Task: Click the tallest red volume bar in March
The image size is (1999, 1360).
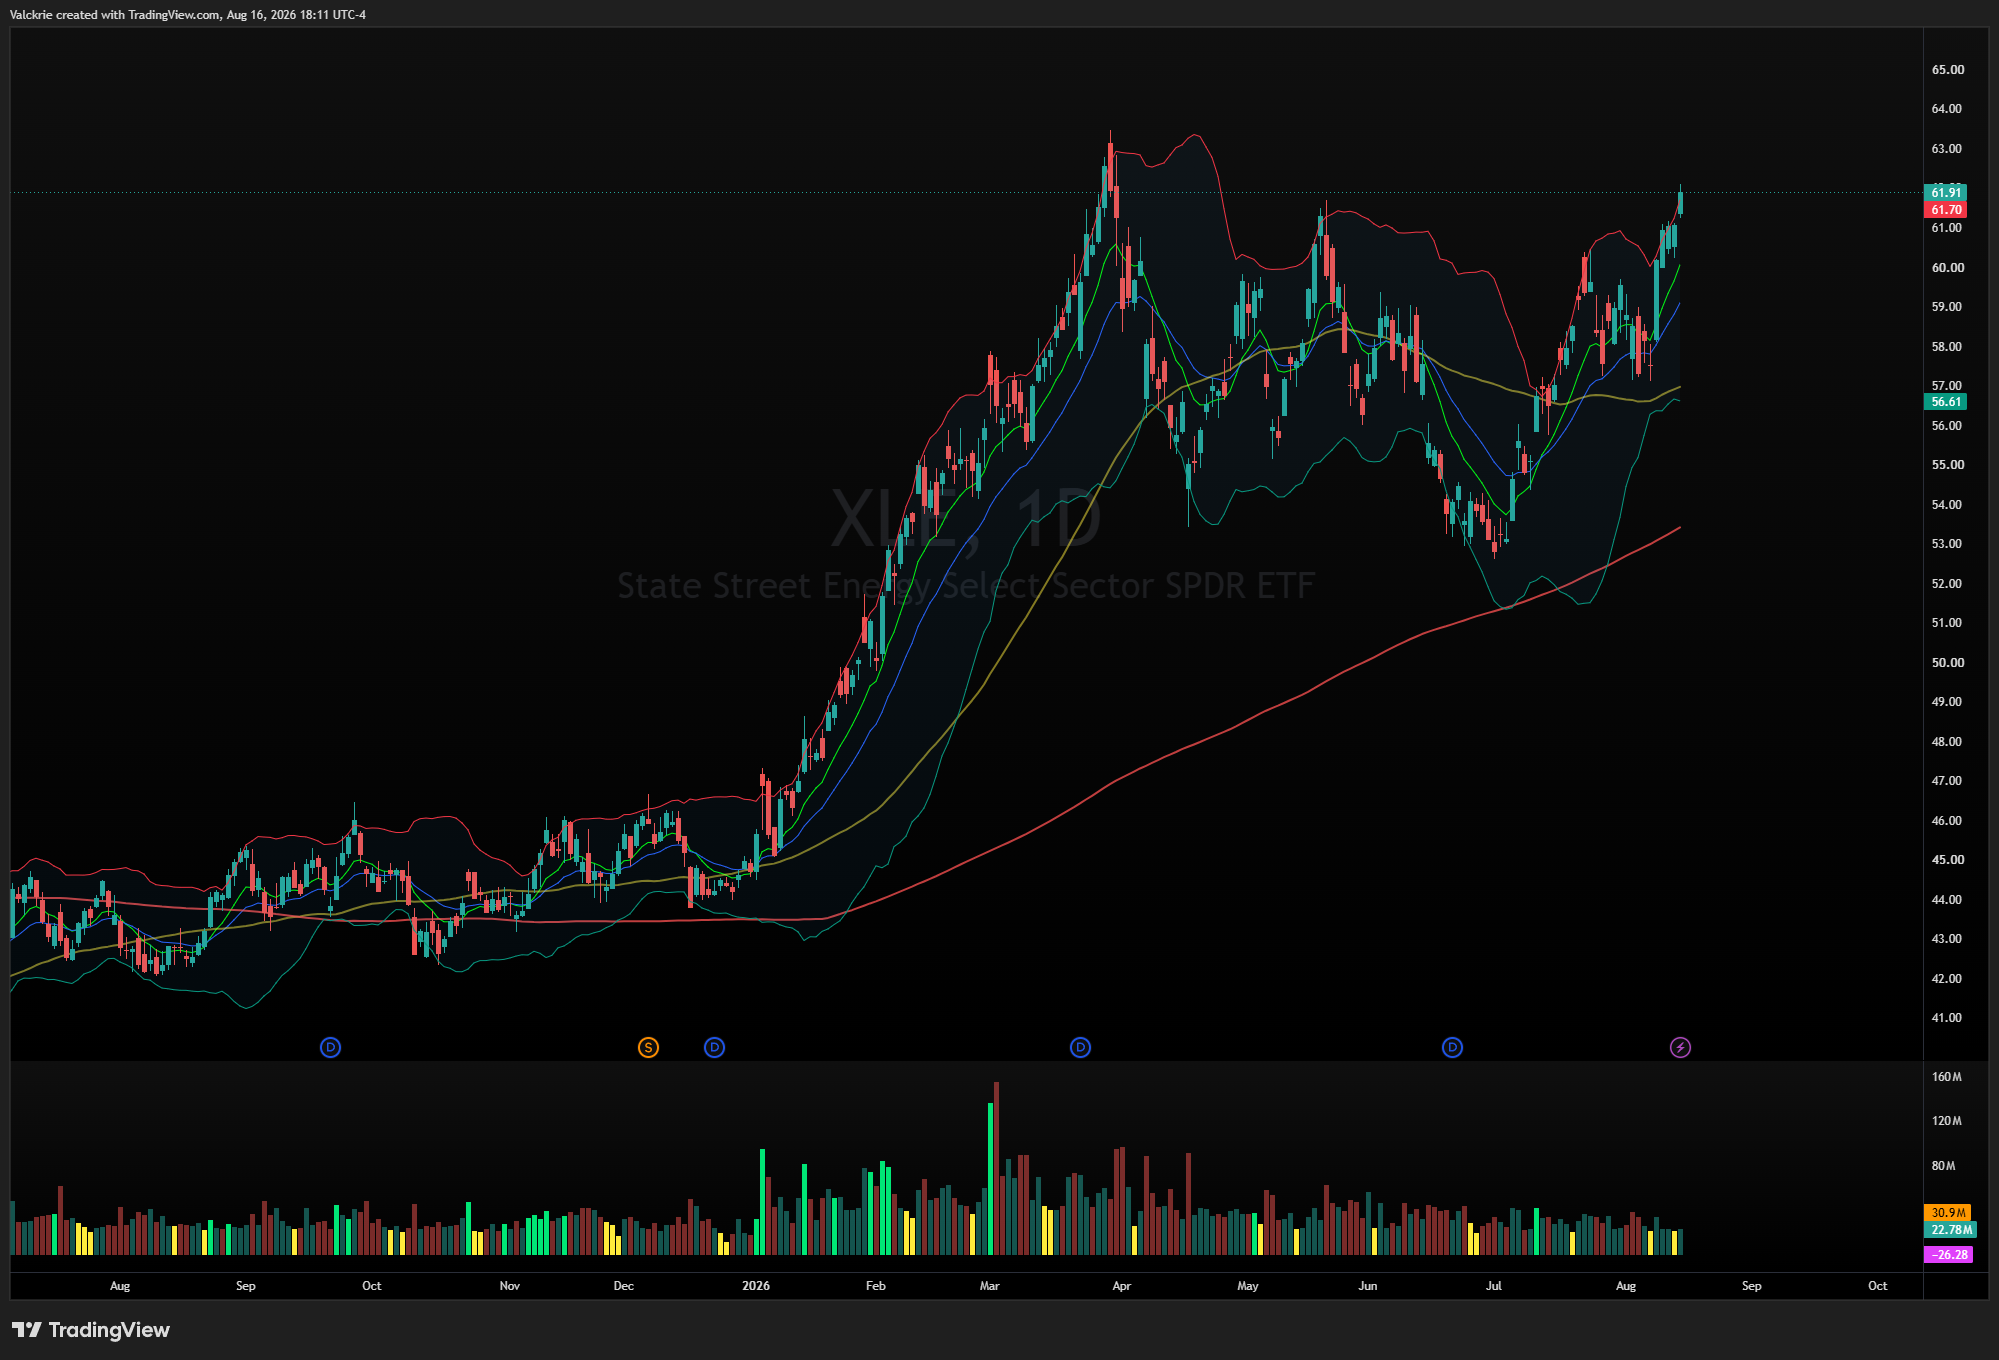Action: (x=996, y=1168)
